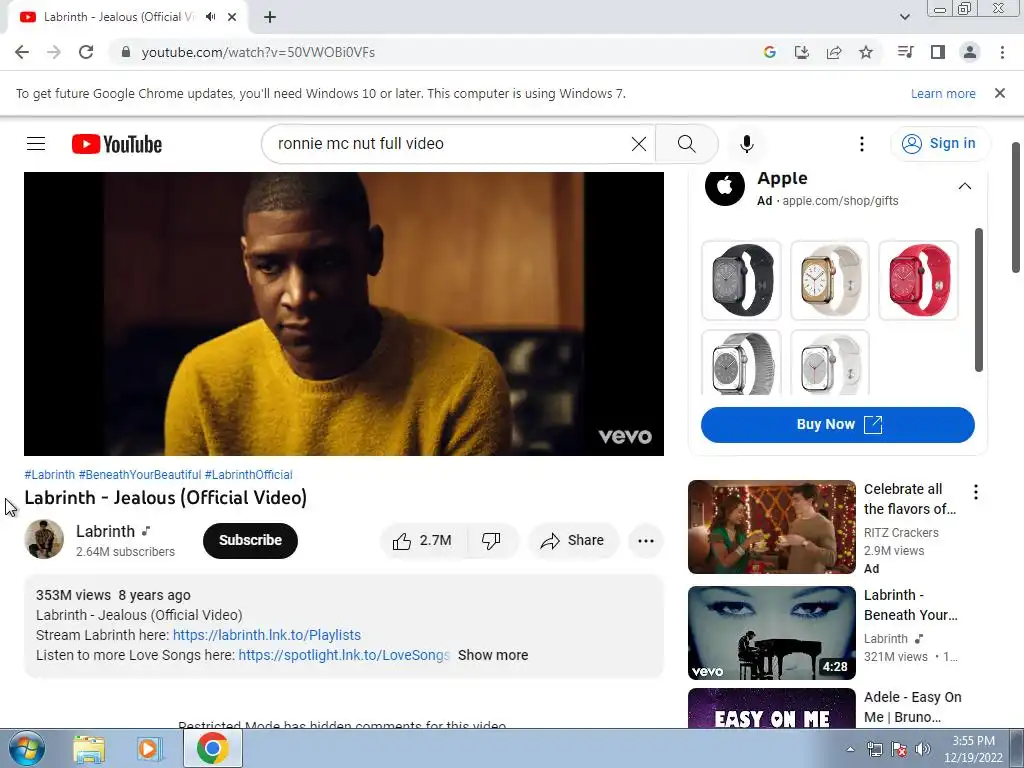Click the site lock icon in address bar
The width and height of the screenshot is (1024, 768).
(x=126, y=52)
